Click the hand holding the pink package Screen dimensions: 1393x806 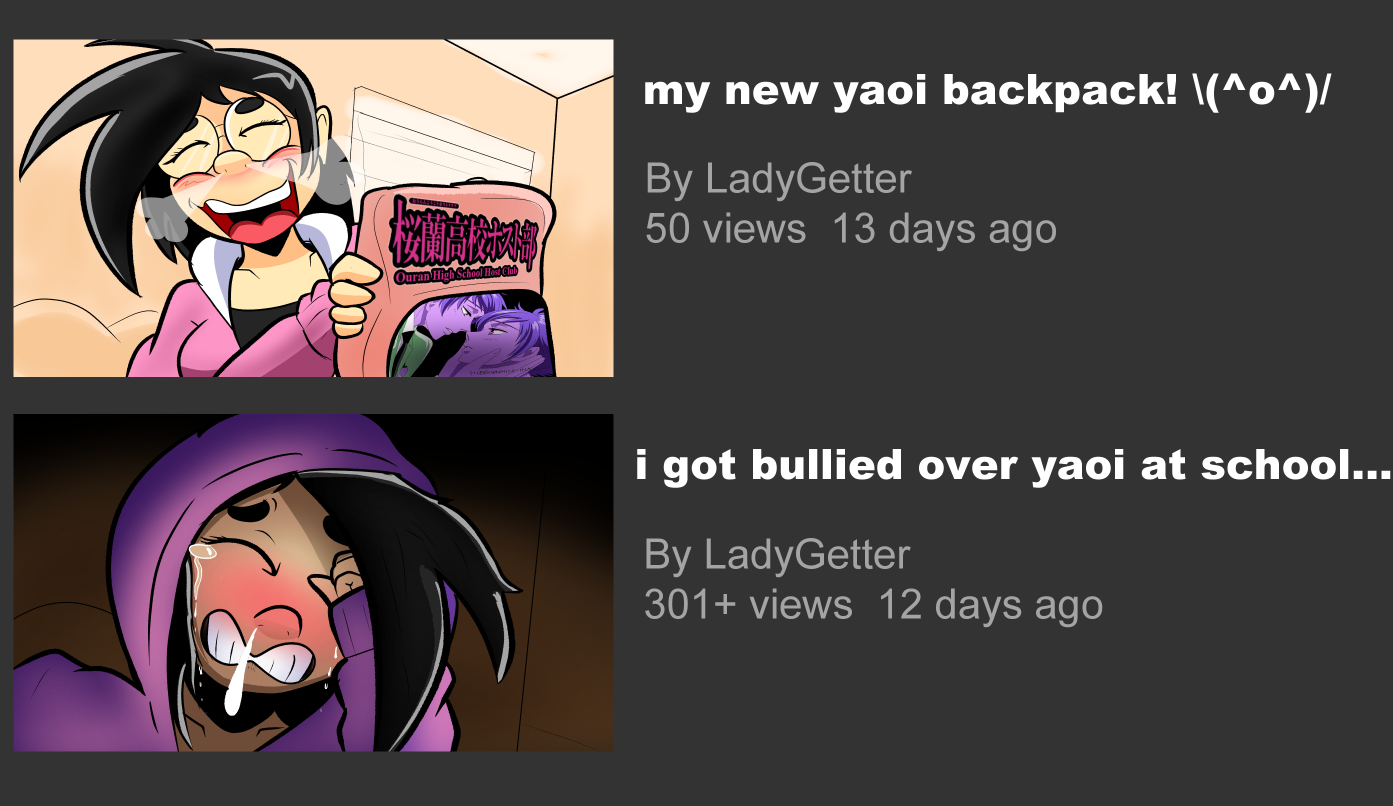[x=353, y=295]
